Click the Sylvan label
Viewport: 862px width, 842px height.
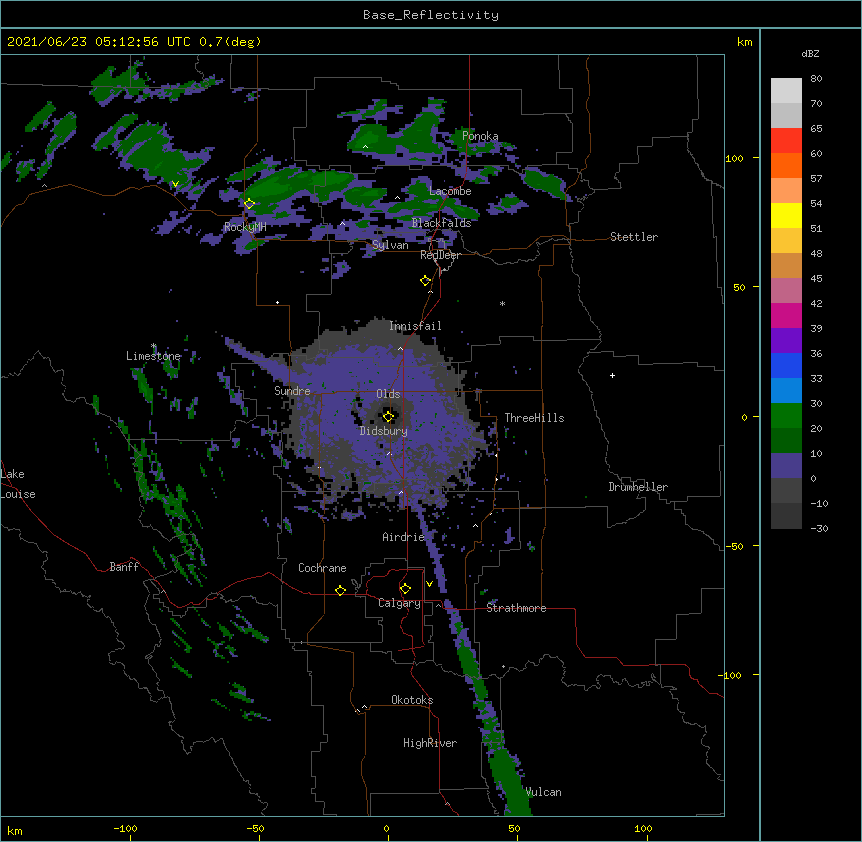tap(390, 245)
